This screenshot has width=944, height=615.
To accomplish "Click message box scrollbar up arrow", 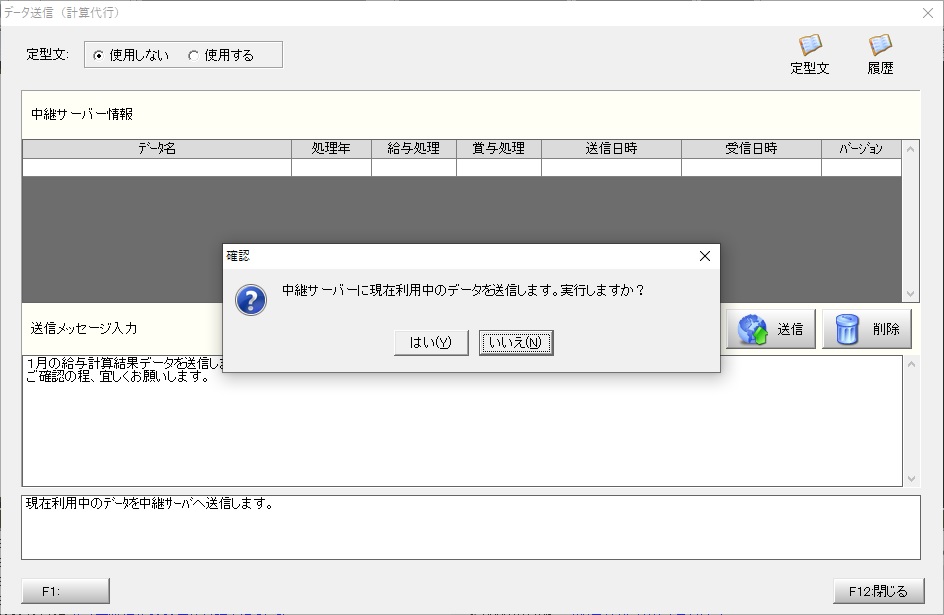I will [x=911, y=364].
